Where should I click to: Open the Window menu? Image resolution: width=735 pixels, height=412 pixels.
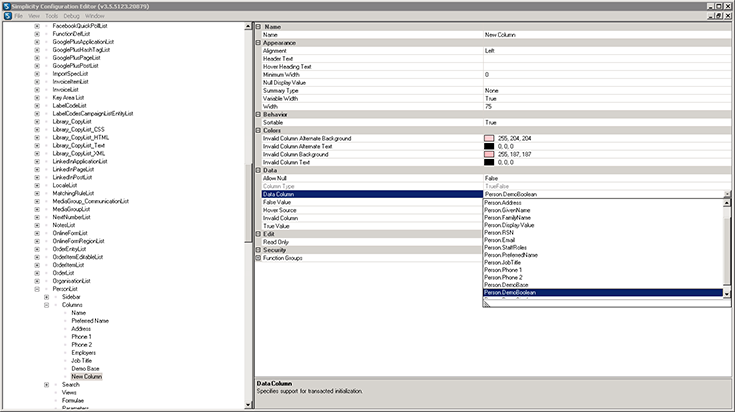tap(95, 16)
